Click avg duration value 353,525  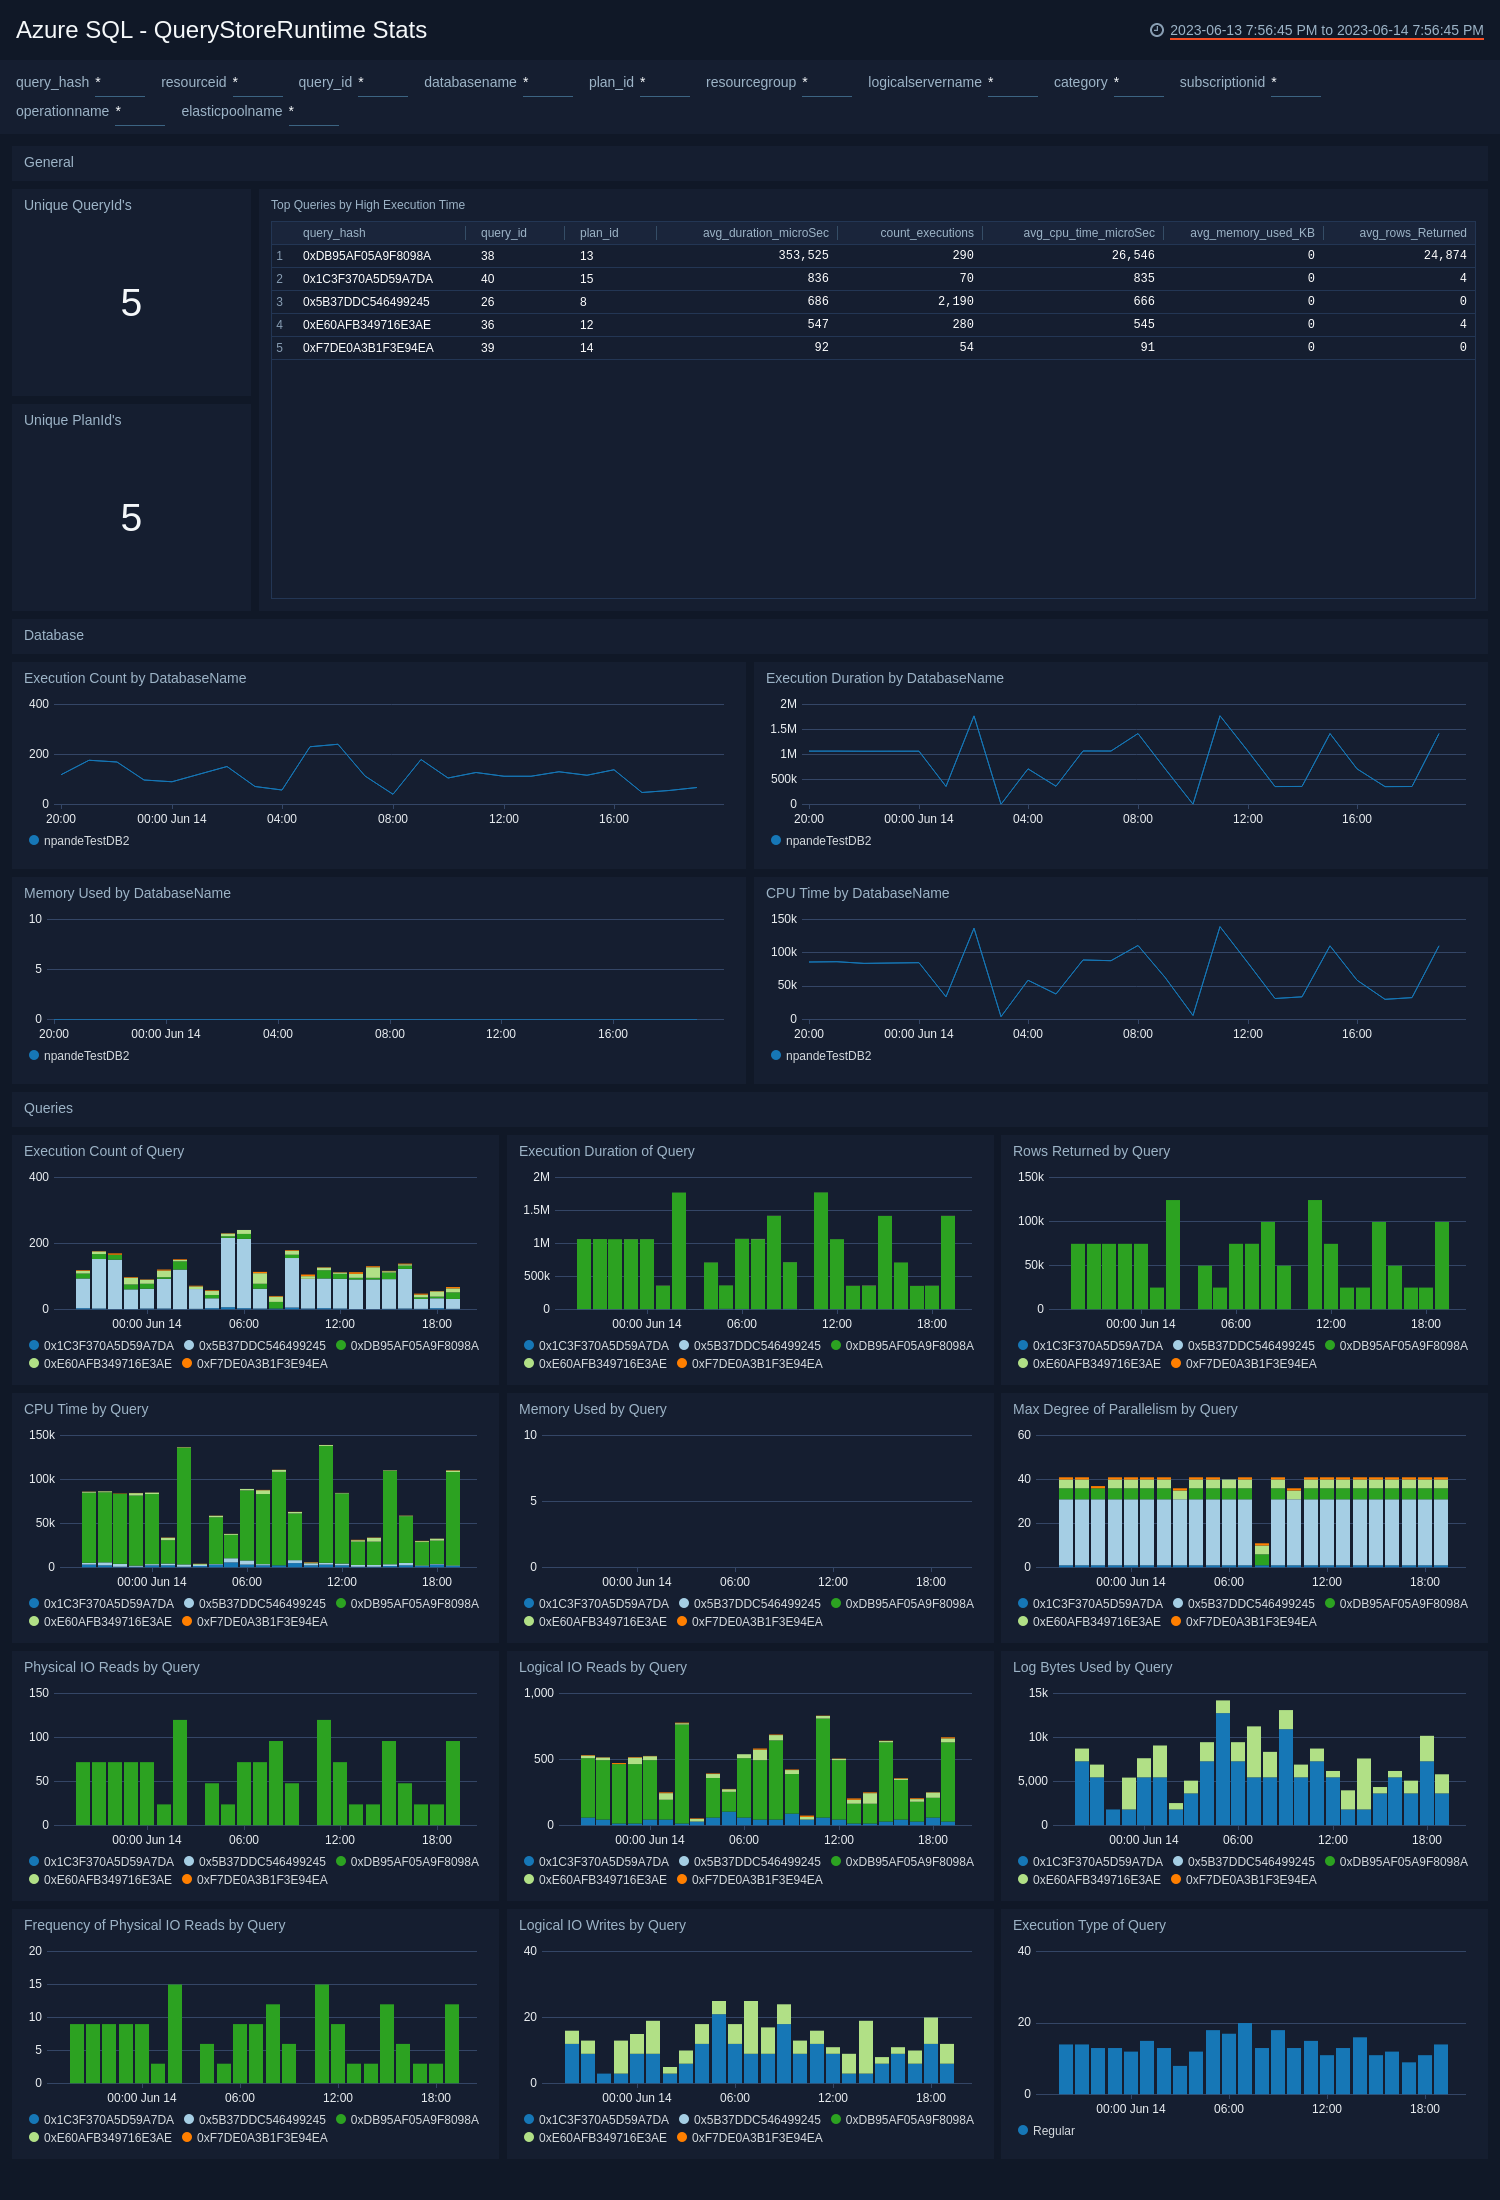coord(803,256)
